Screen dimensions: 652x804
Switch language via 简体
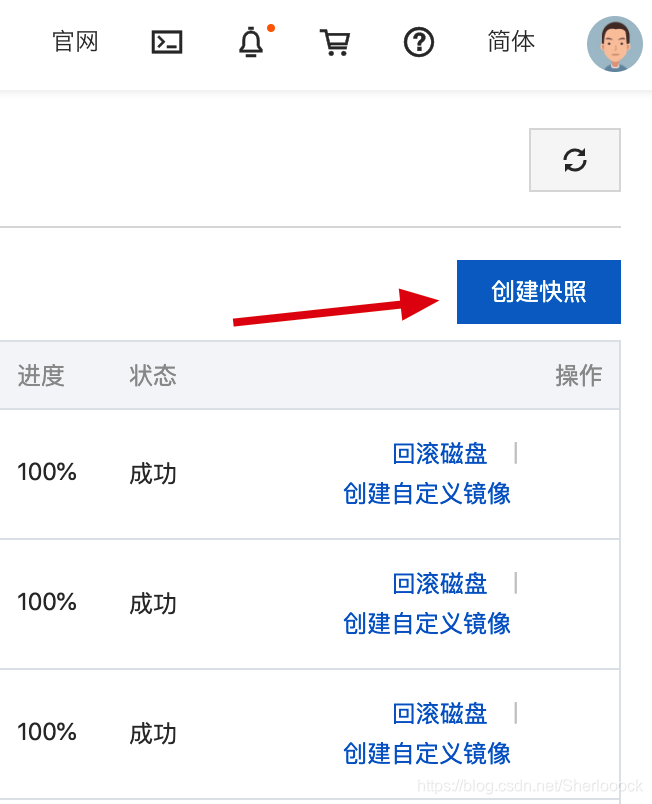click(511, 42)
